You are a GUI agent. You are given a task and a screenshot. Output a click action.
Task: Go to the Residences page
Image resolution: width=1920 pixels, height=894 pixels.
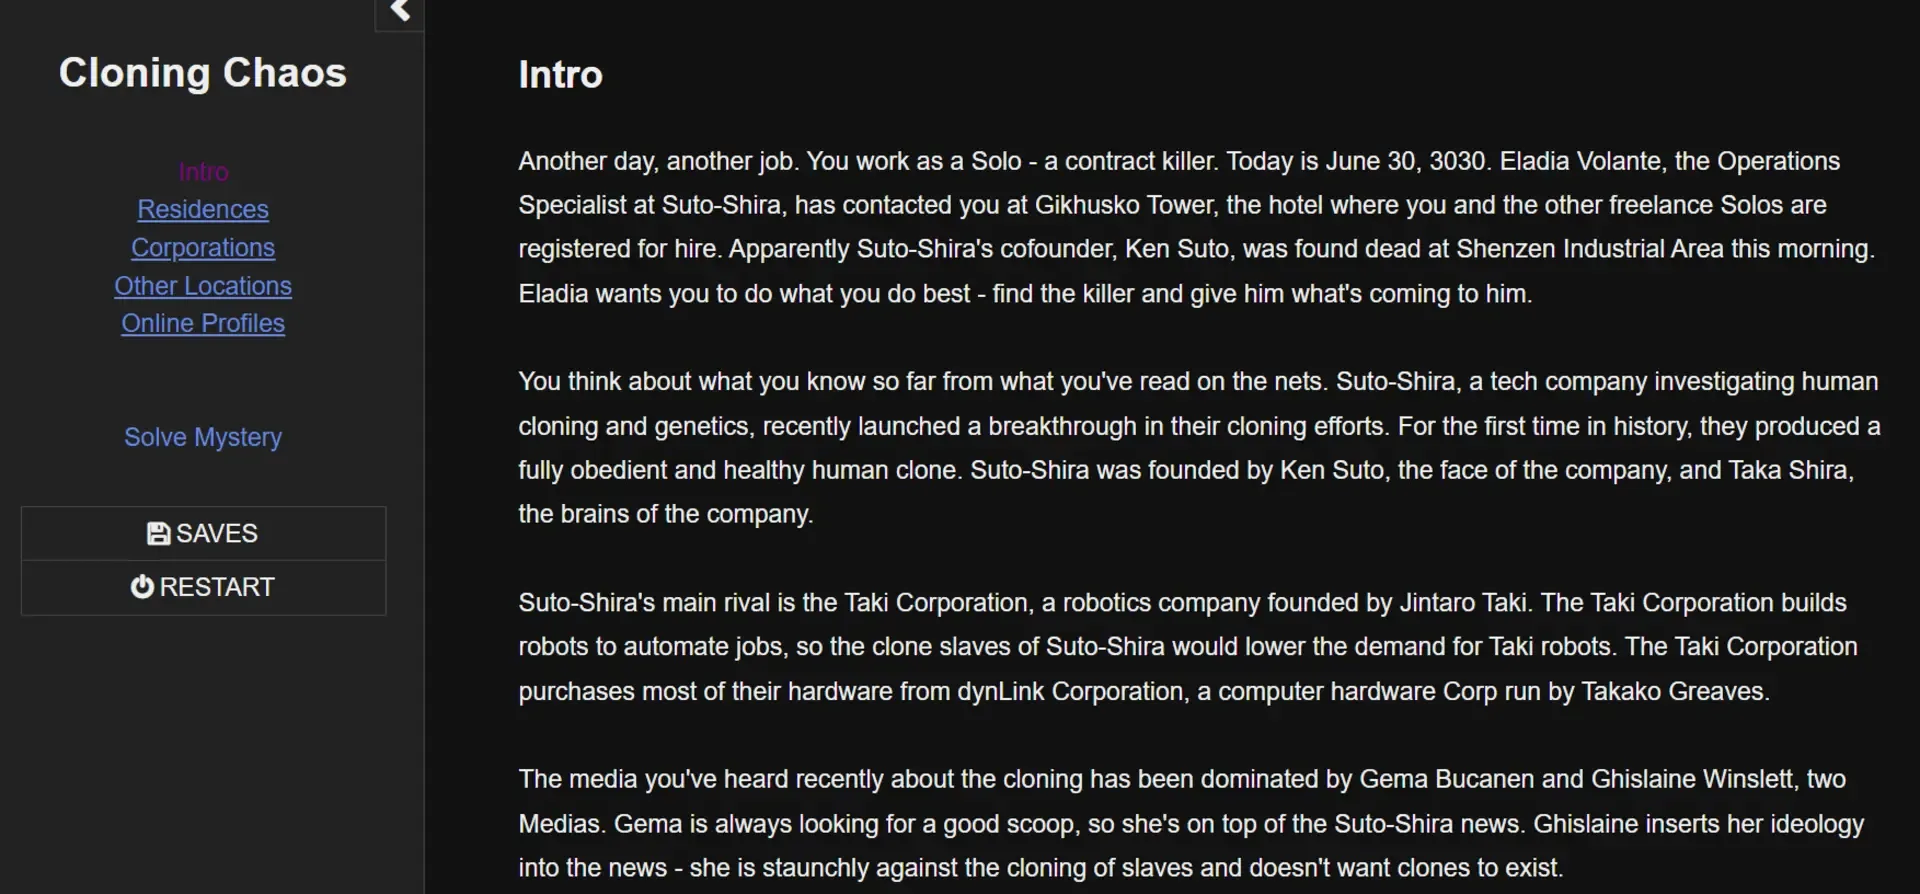(x=203, y=210)
